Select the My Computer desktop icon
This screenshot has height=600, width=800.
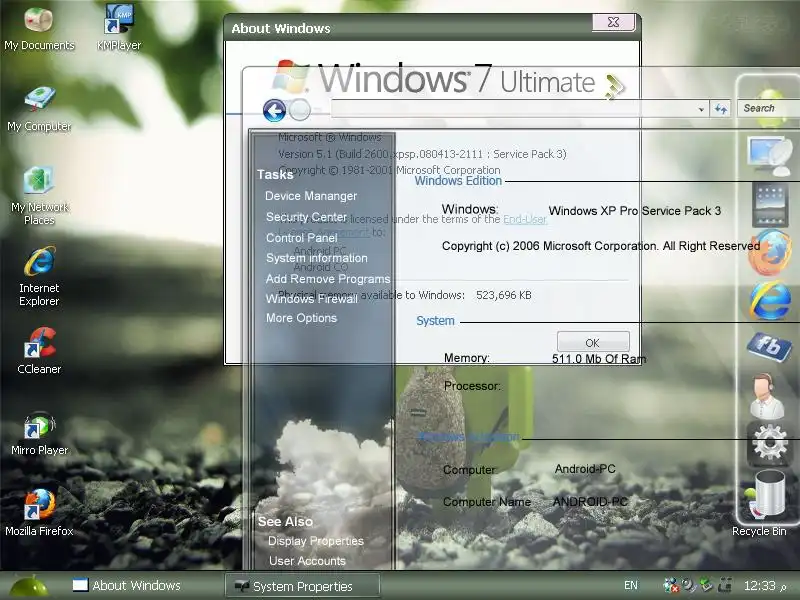point(39,109)
